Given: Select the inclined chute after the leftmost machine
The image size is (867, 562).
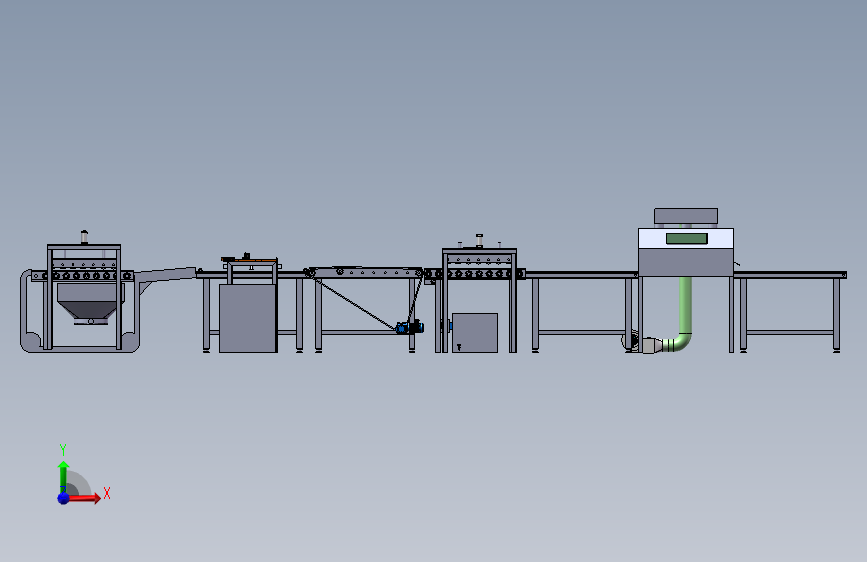Looking at the screenshot, I should 165,275.
